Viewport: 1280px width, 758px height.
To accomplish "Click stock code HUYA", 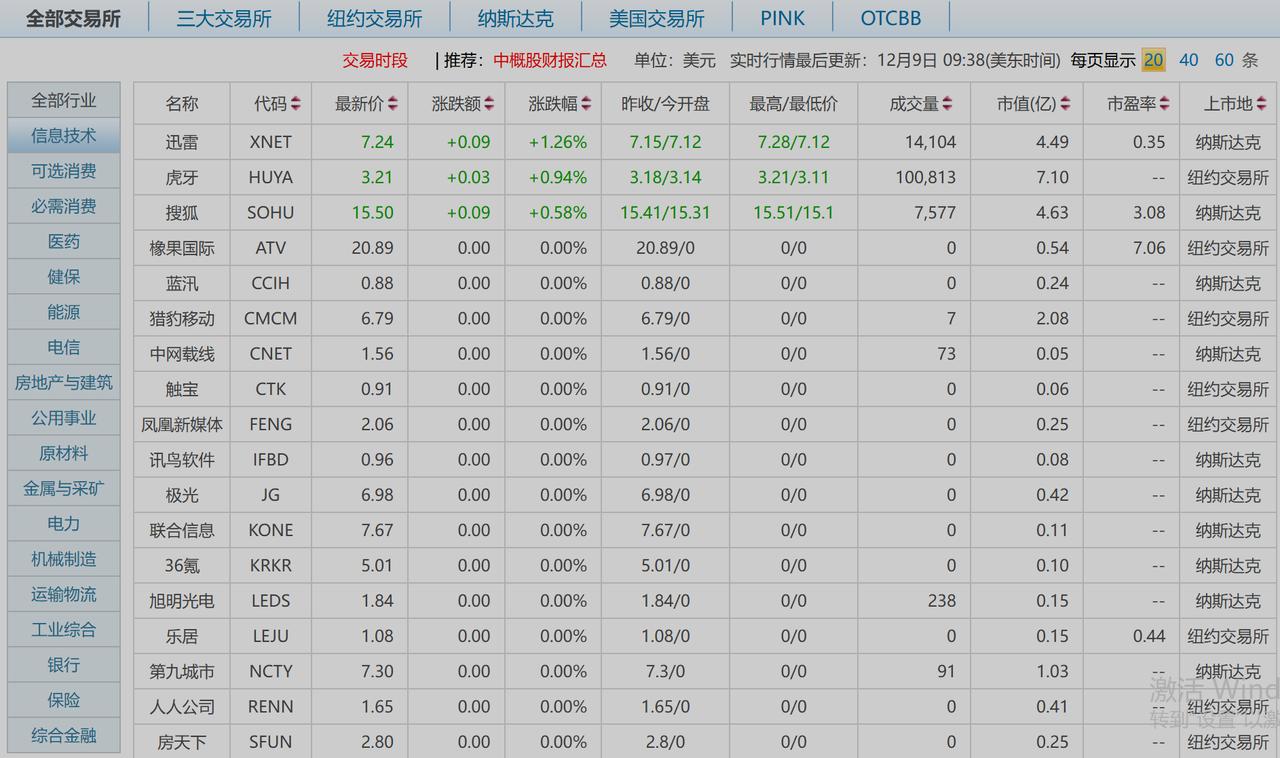I will click(x=271, y=177).
